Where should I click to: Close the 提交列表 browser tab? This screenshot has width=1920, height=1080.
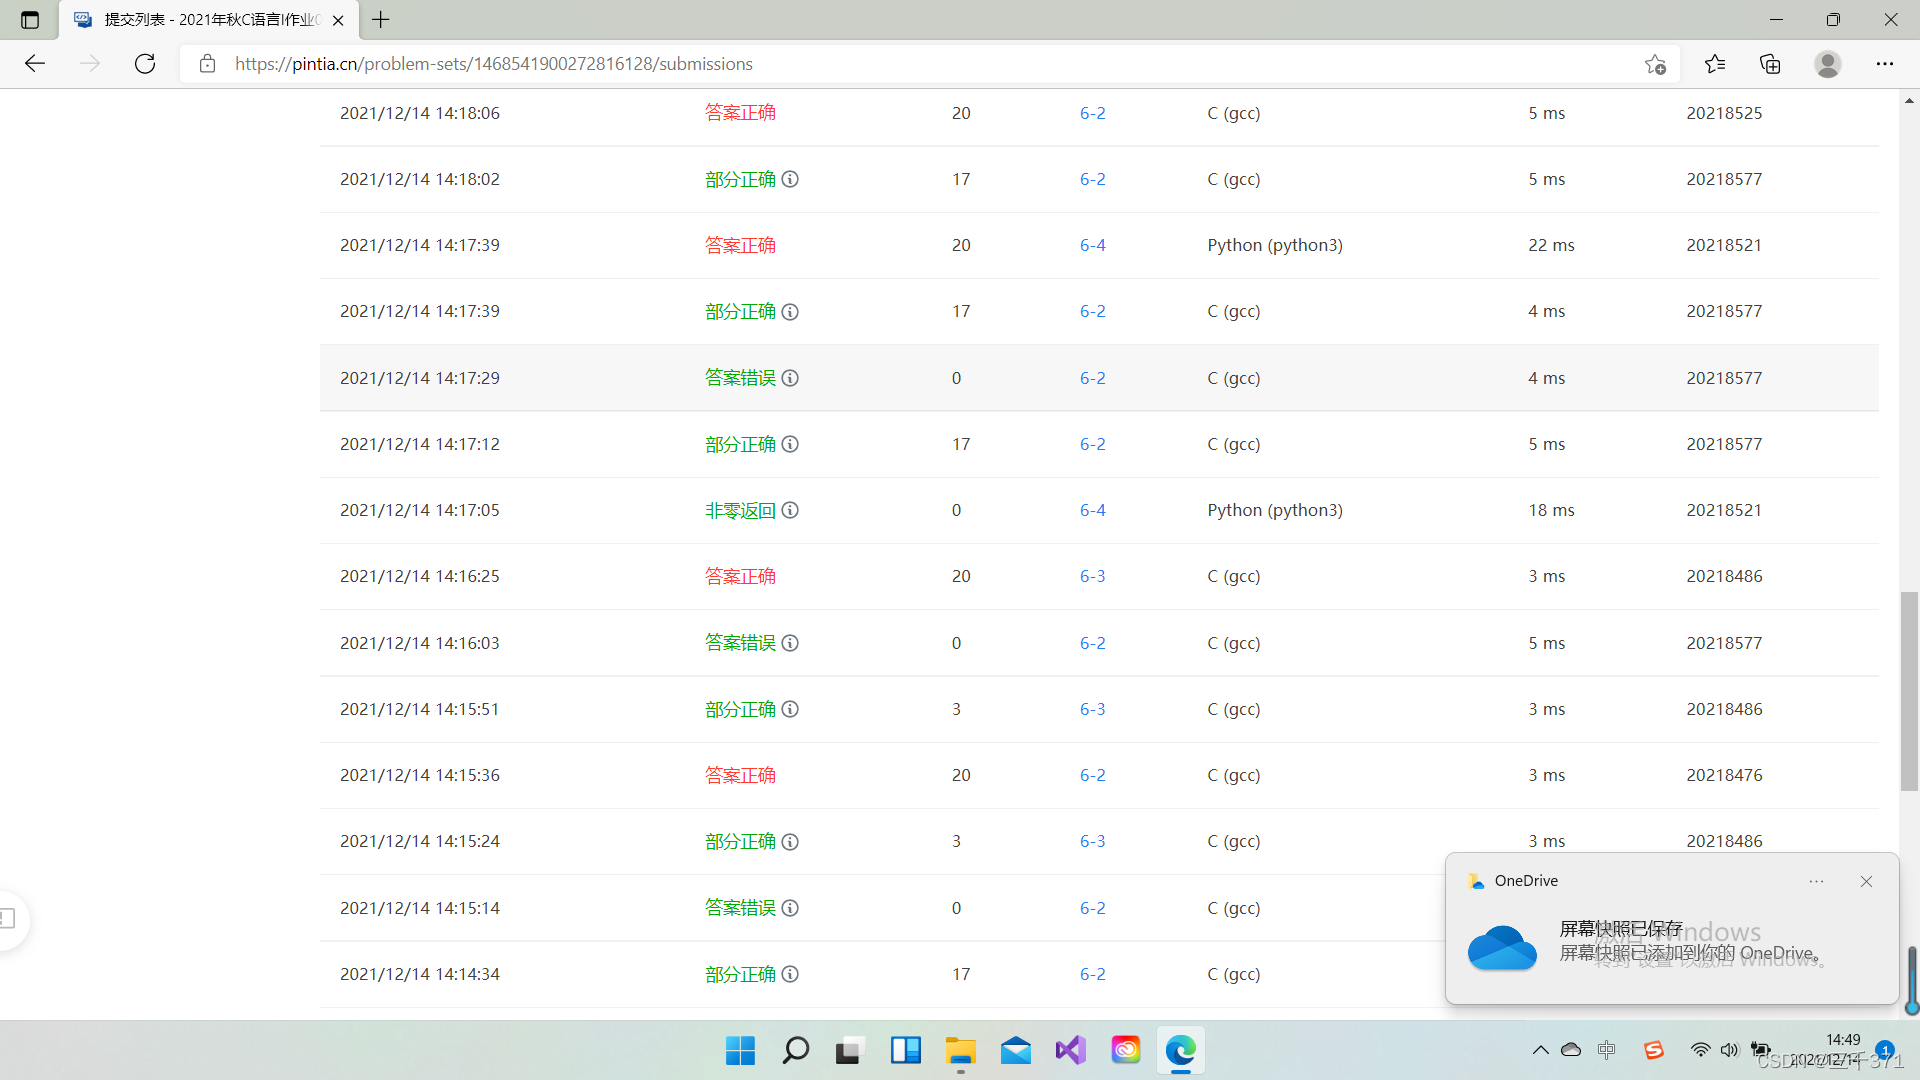[x=338, y=20]
